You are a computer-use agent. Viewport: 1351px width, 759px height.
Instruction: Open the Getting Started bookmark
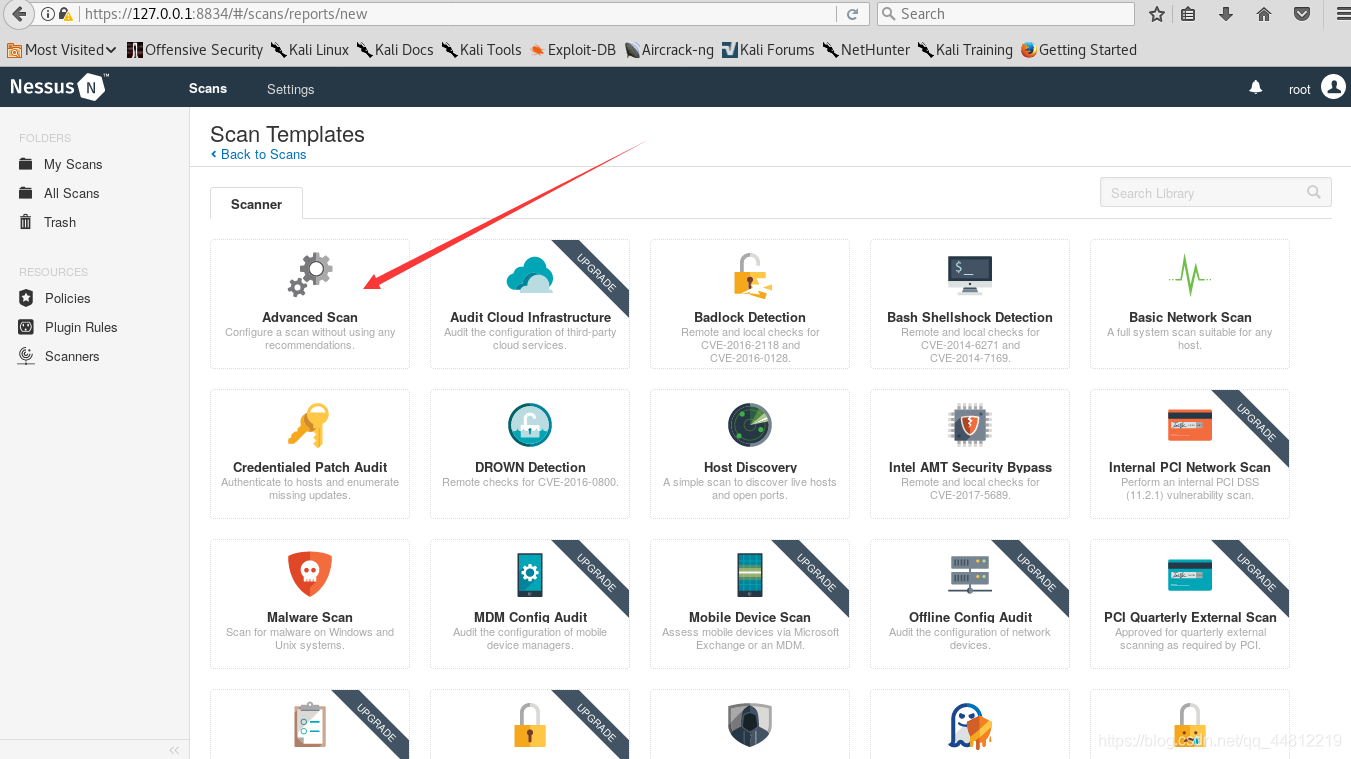tap(1078, 49)
